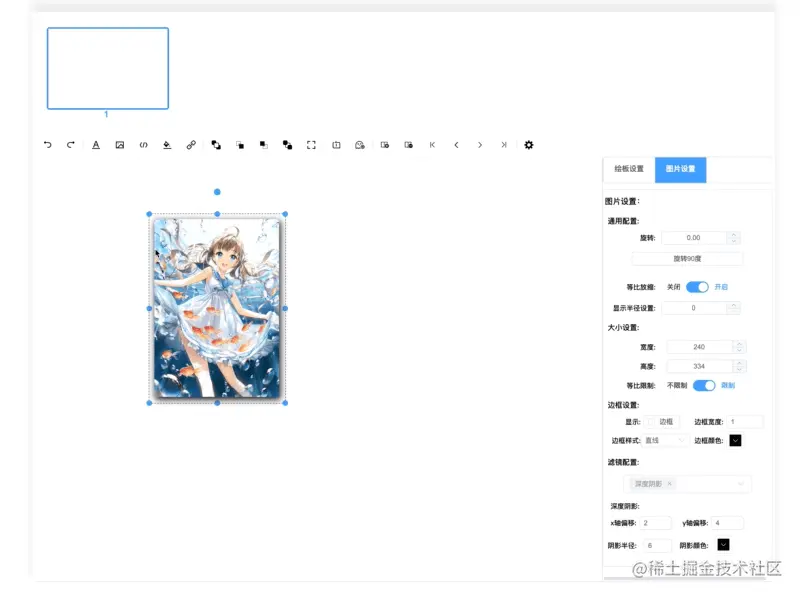This screenshot has width=800, height=595.
Task: Increase 高度 value with up arrow
Action: [739, 363]
